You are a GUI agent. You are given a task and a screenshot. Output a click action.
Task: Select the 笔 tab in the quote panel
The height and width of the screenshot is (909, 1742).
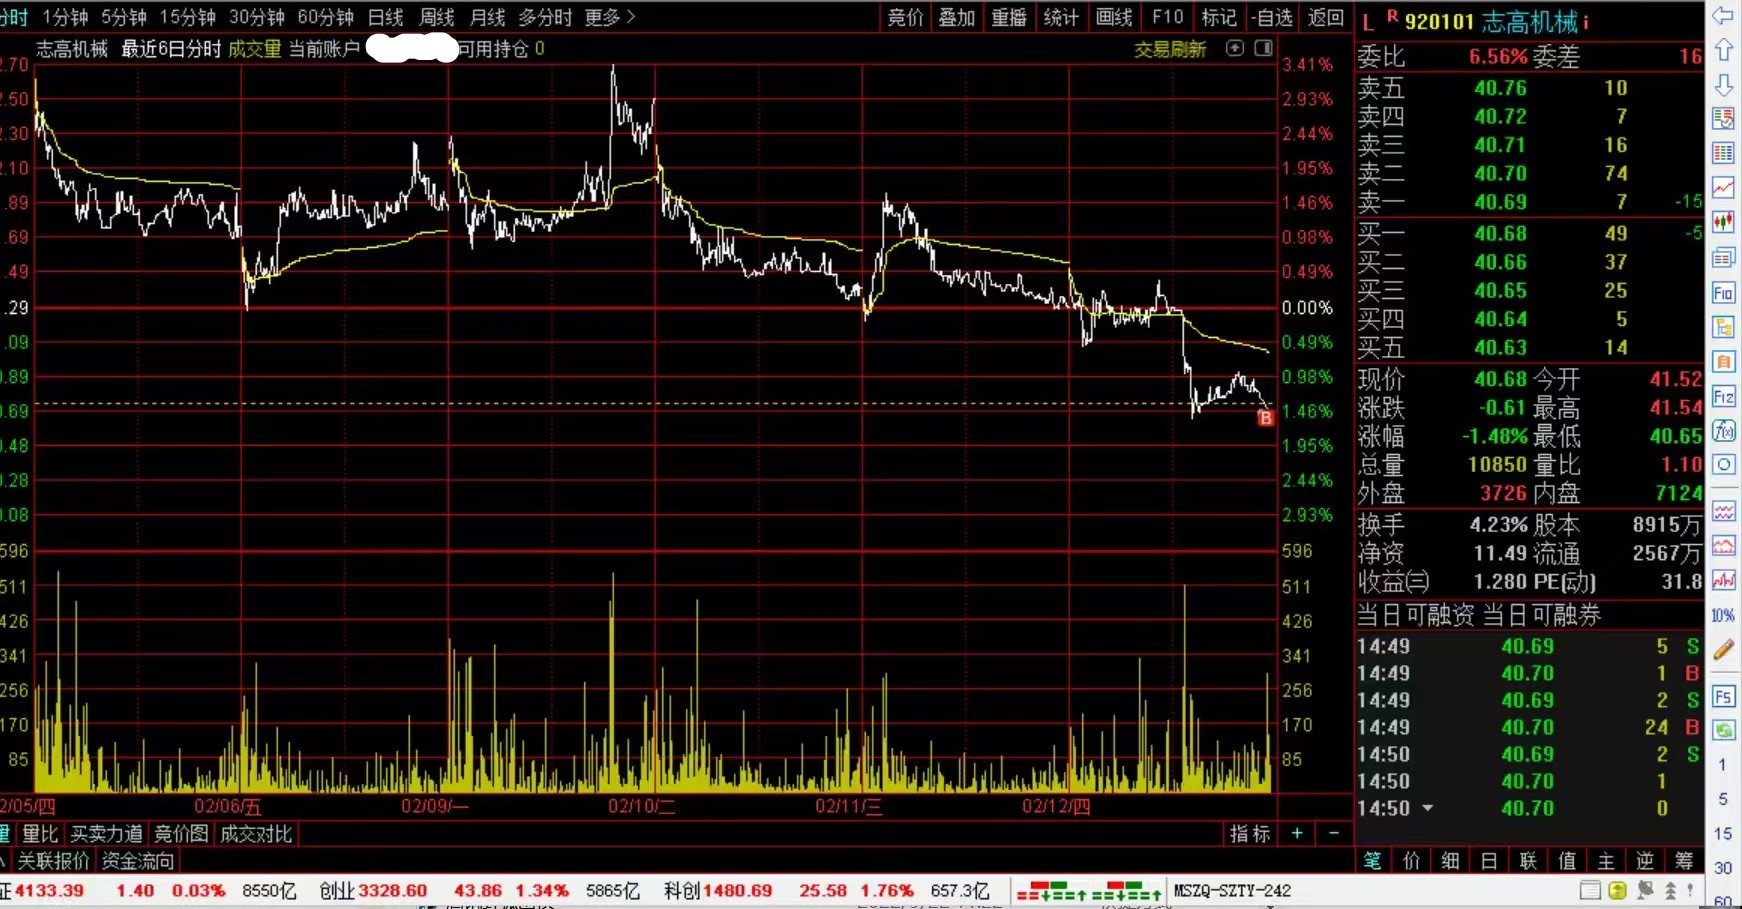click(x=1372, y=860)
